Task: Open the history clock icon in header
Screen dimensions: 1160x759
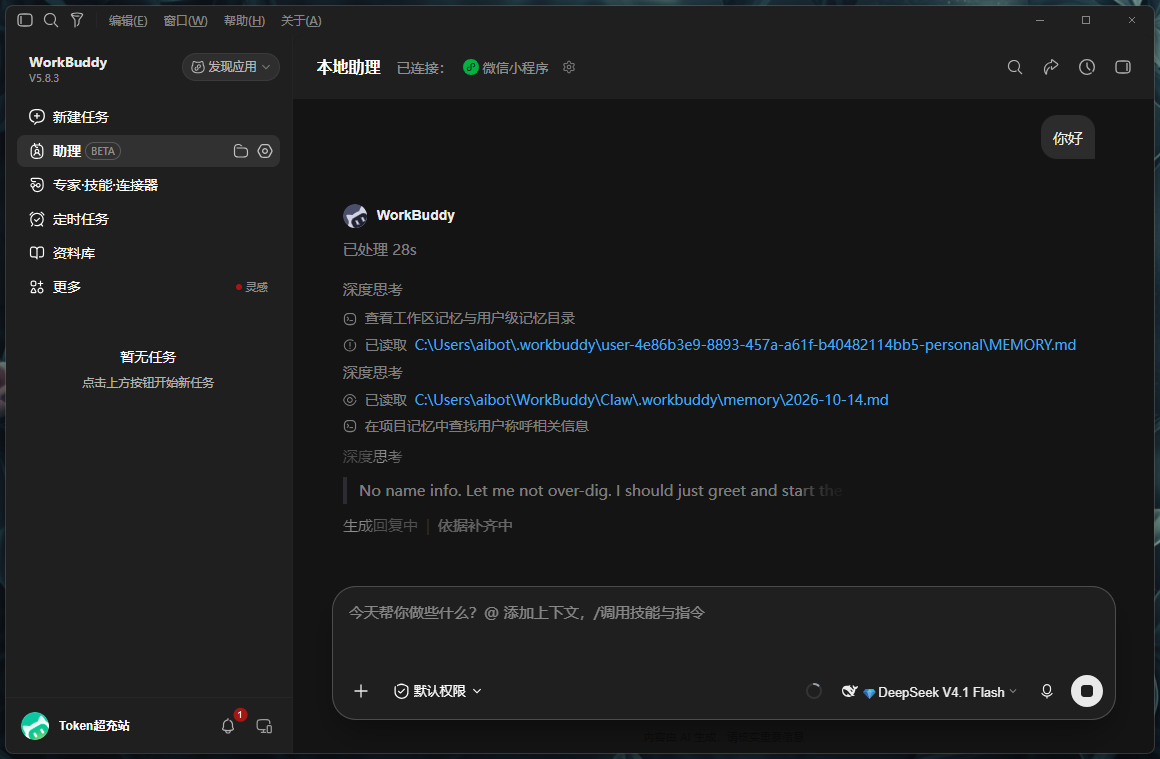Action: 1087,67
